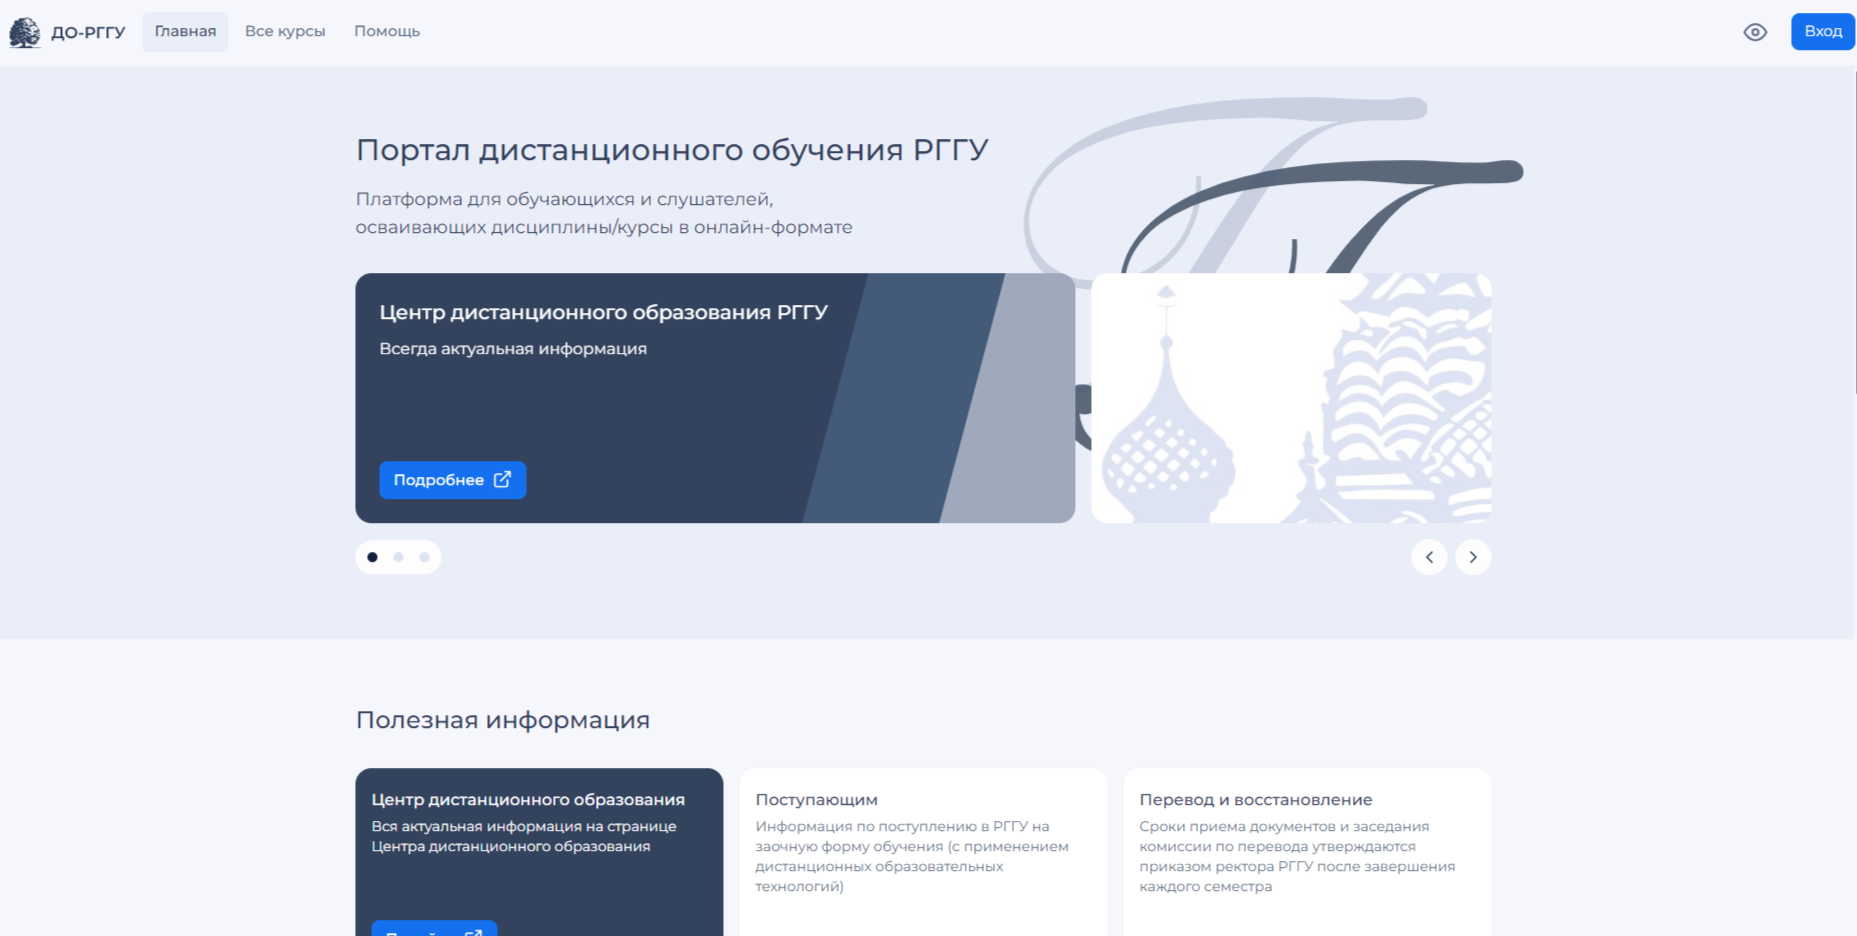Image resolution: width=1857 pixels, height=936 pixels.
Task: Advance to next slide with right chevron
Action: [x=1473, y=557]
